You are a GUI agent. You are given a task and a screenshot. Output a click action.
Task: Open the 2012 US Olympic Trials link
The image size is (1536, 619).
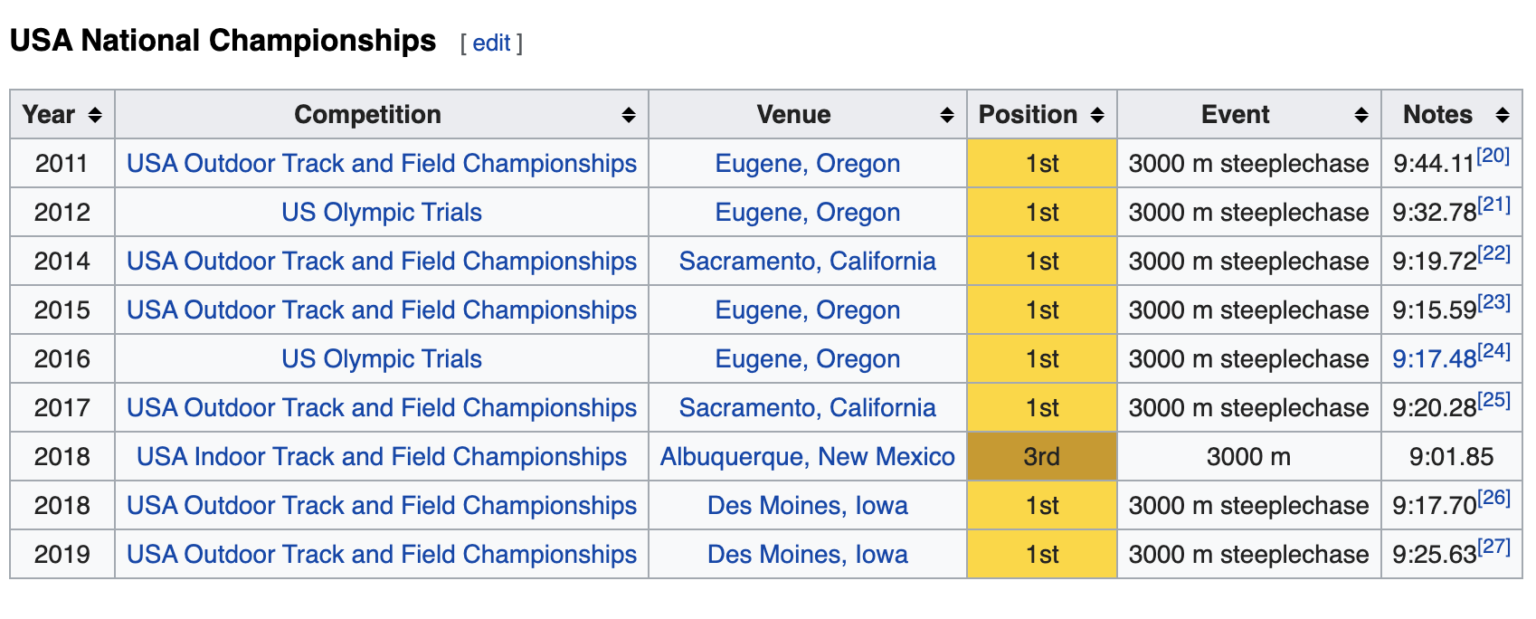[x=382, y=212]
